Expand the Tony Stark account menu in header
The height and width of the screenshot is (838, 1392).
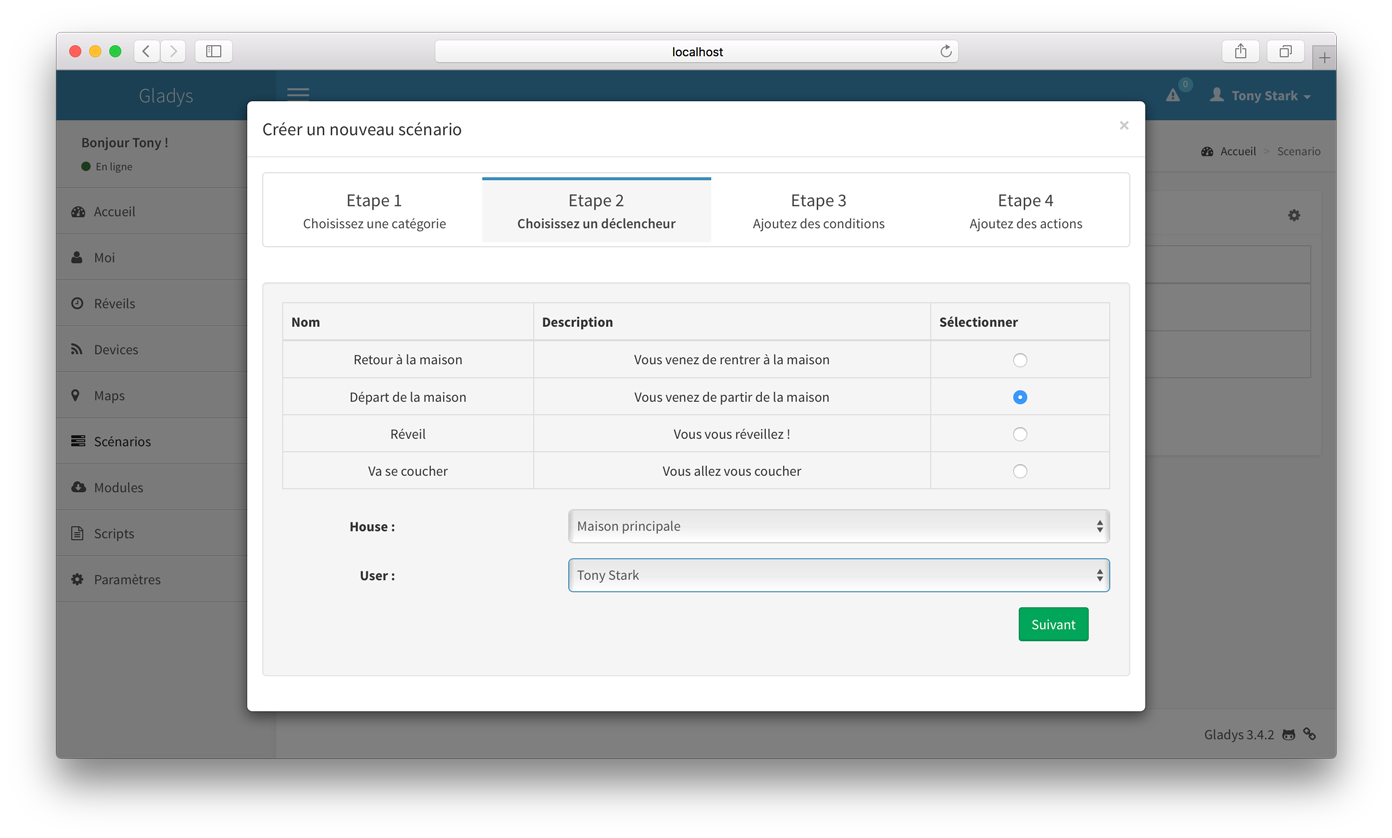pyautogui.click(x=1260, y=96)
